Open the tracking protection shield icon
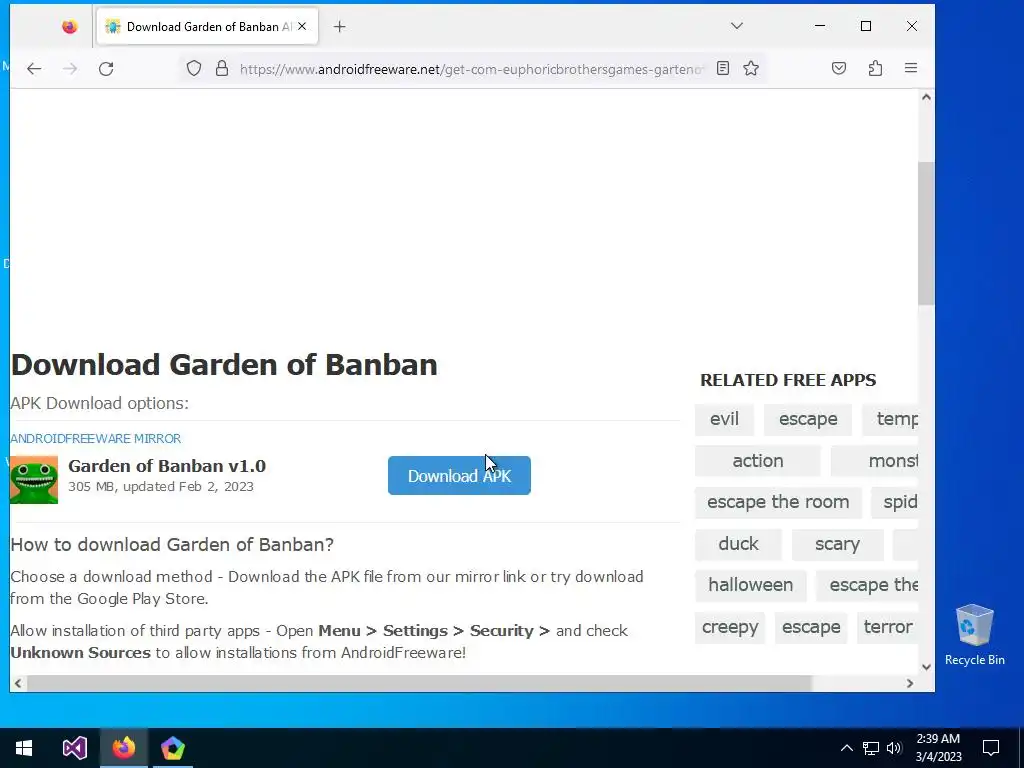This screenshot has height=768, width=1024. point(194,69)
